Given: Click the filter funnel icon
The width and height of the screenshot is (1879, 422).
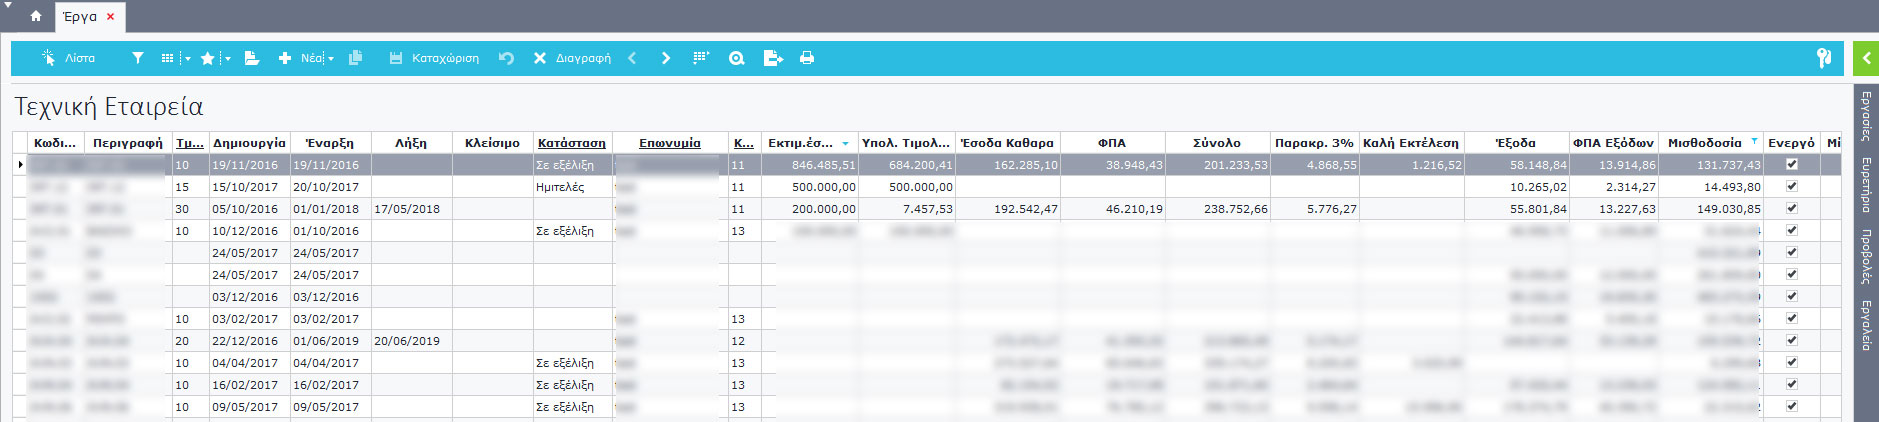Looking at the screenshot, I should [x=138, y=58].
